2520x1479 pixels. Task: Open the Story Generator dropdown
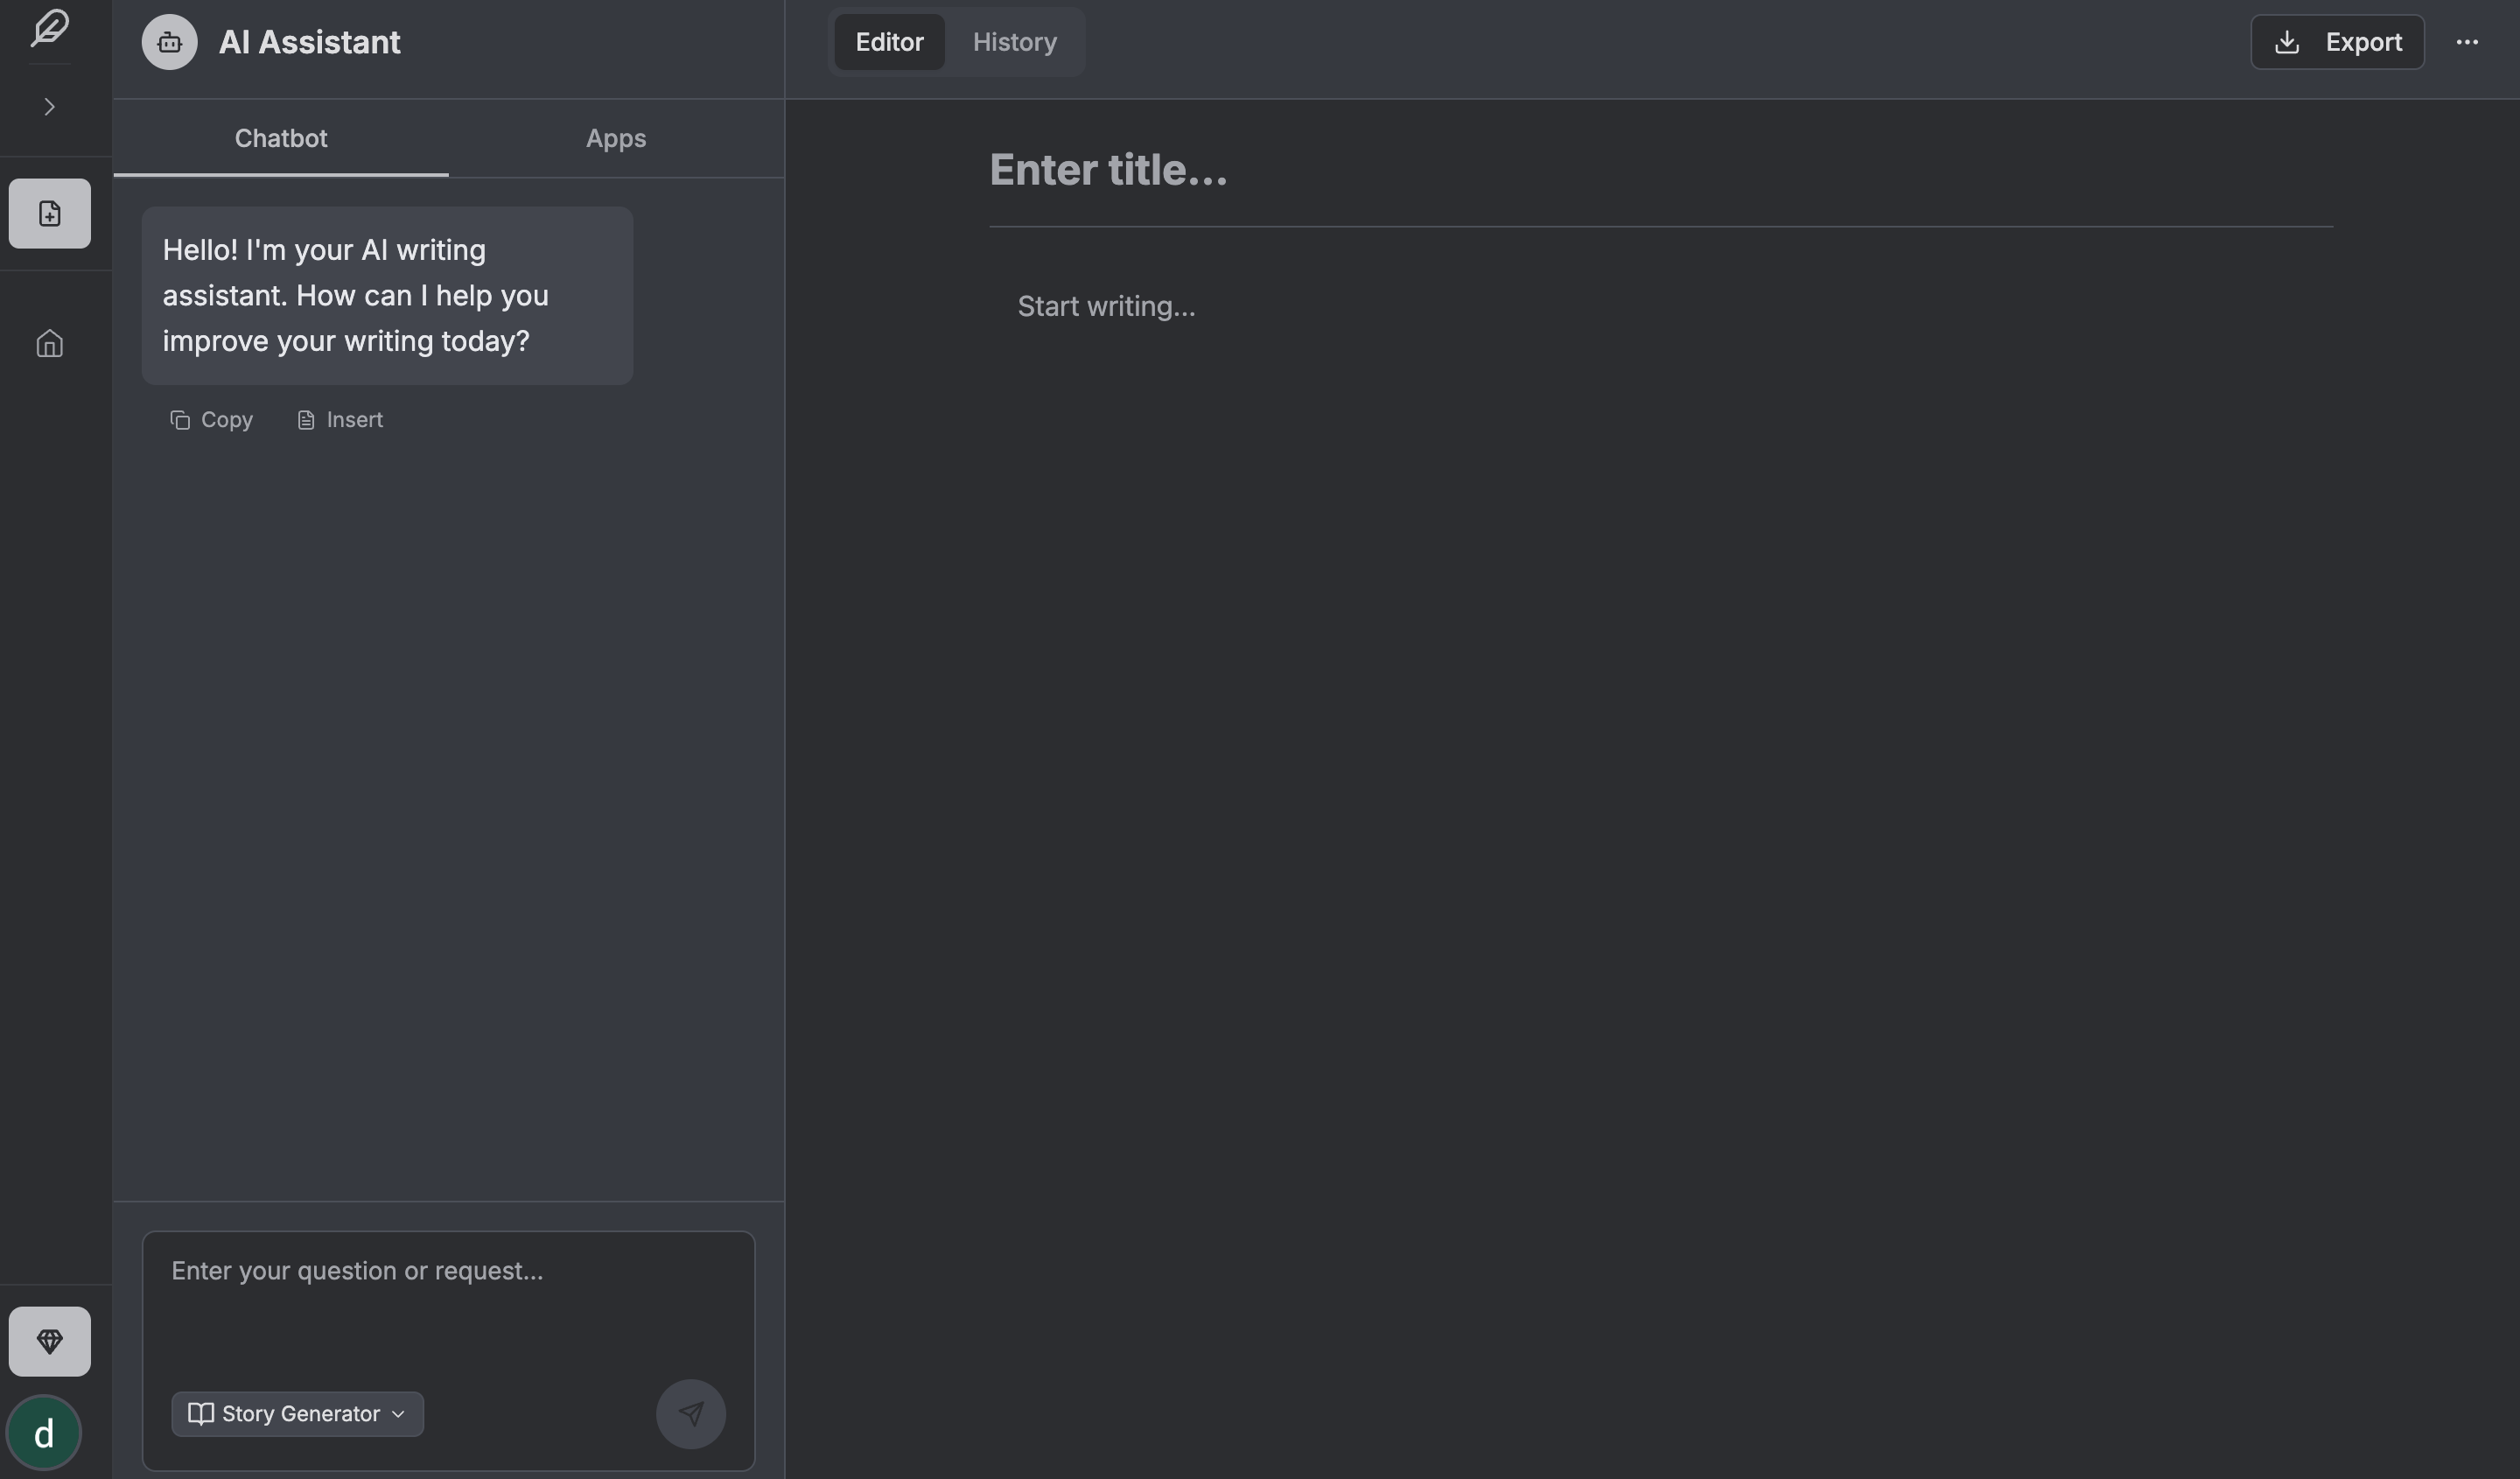tap(296, 1413)
